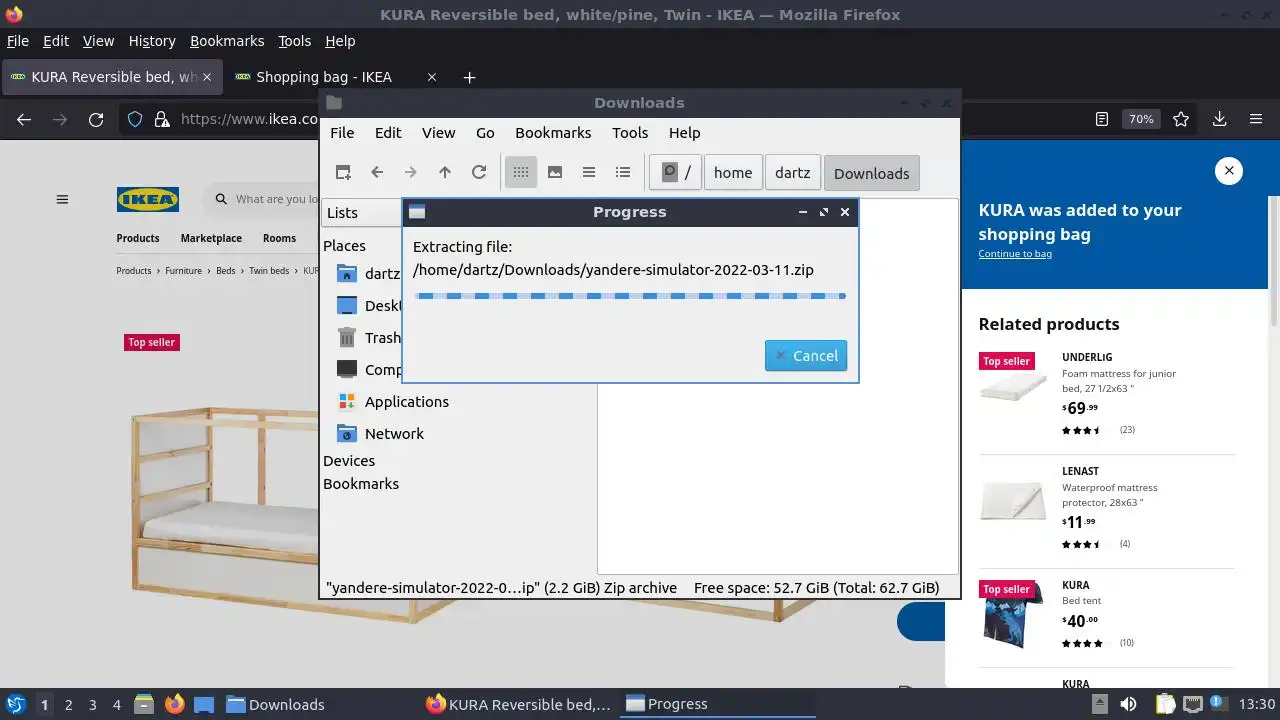
Task: Switch to Shopping bag - IKEA tab
Action: click(324, 77)
